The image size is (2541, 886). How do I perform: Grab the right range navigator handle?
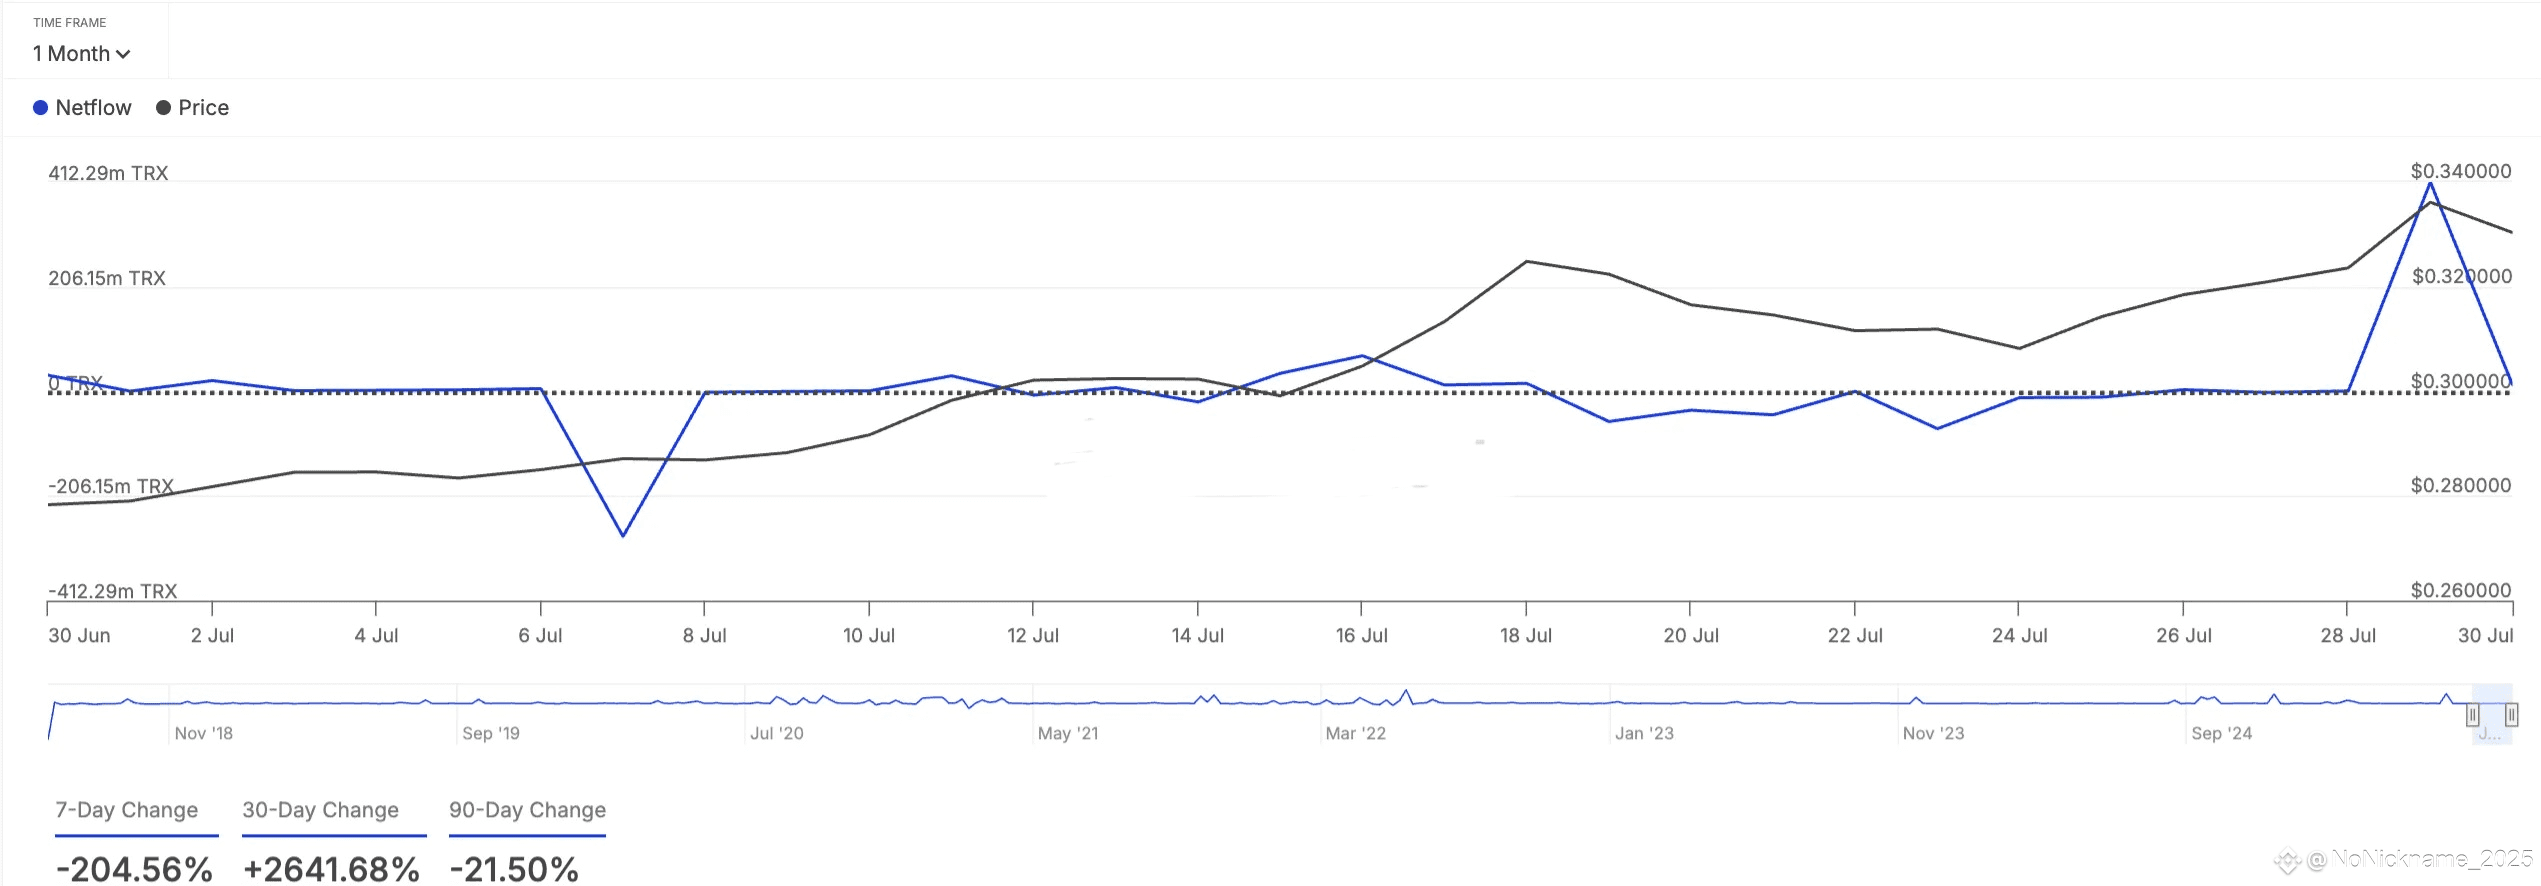[x=2511, y=715]
